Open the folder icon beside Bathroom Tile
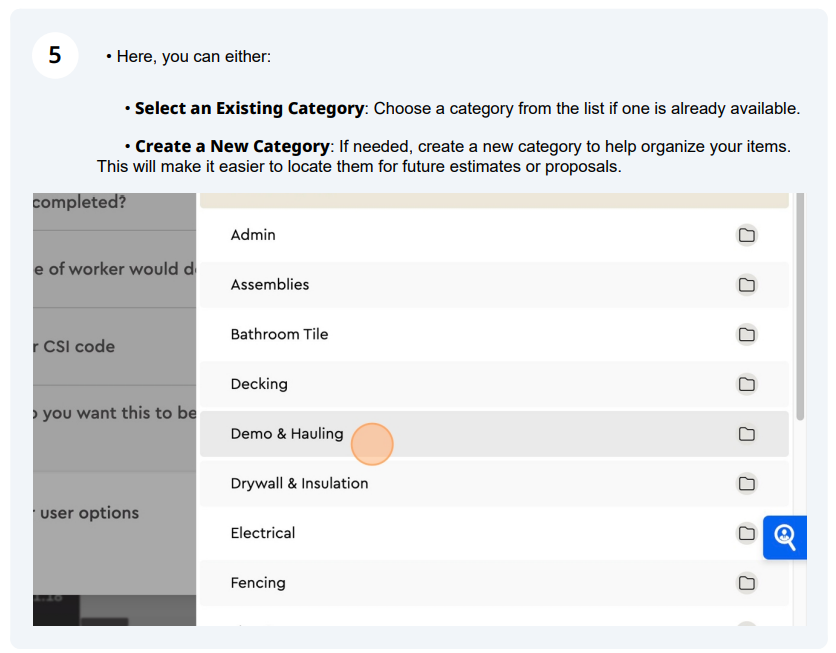The height and width of the screenshot is (653, 836). coord(746,334)
